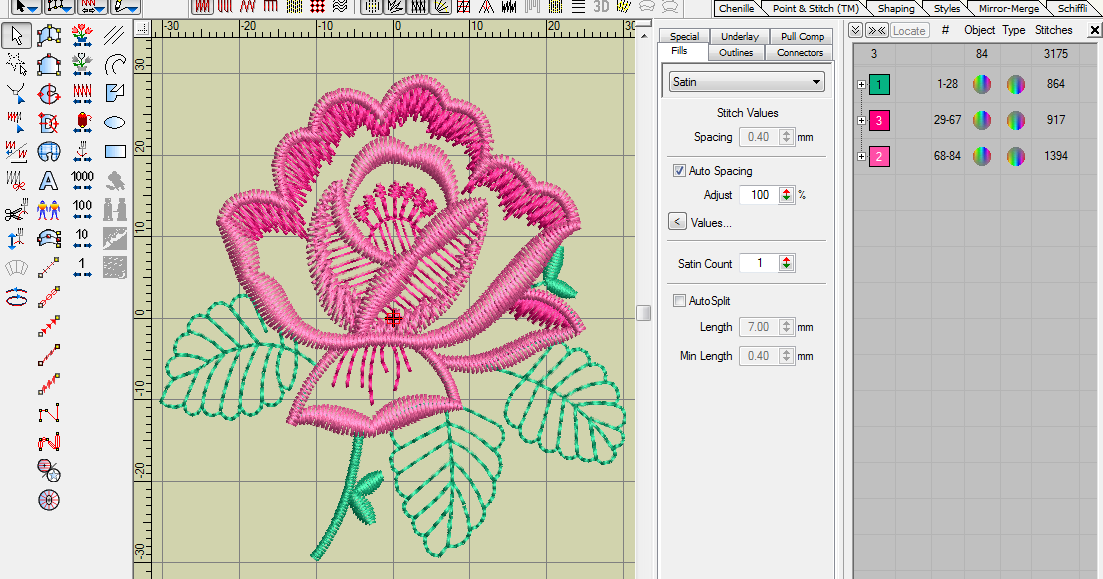Select the diagonal parallel lines tool

coord(115,35)
